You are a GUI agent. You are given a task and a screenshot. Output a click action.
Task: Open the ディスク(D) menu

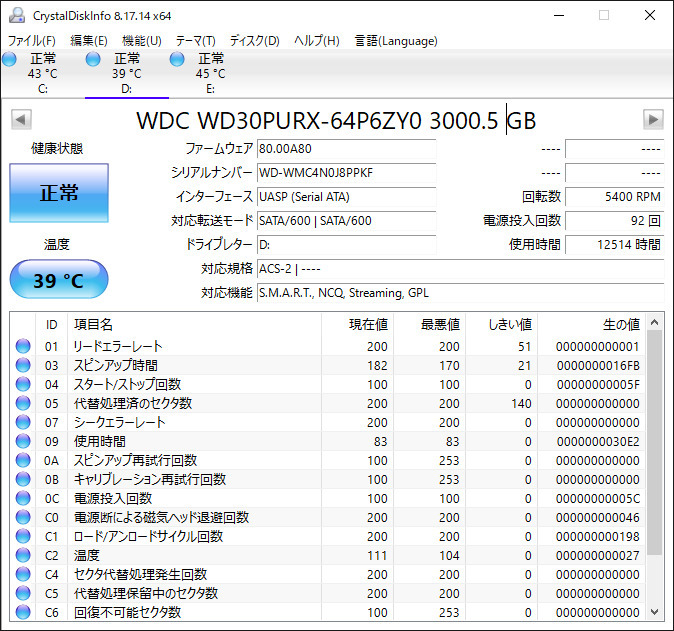(x=254, y=41)
